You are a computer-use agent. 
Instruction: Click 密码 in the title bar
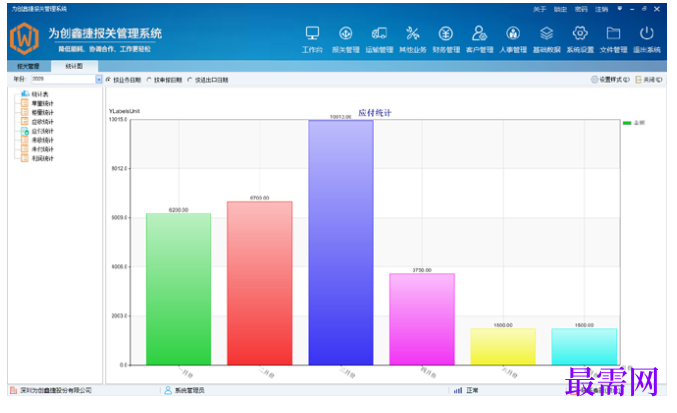[581, 9]
